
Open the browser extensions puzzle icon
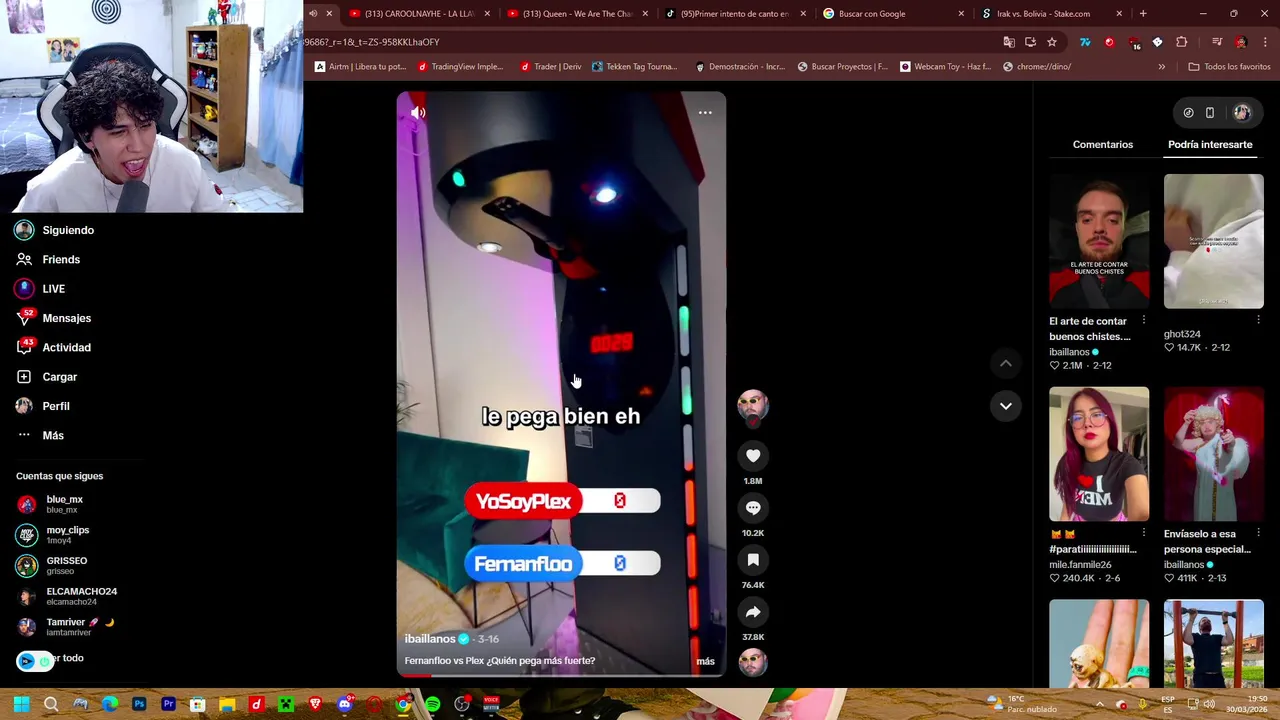click(x=1181, y=42)
